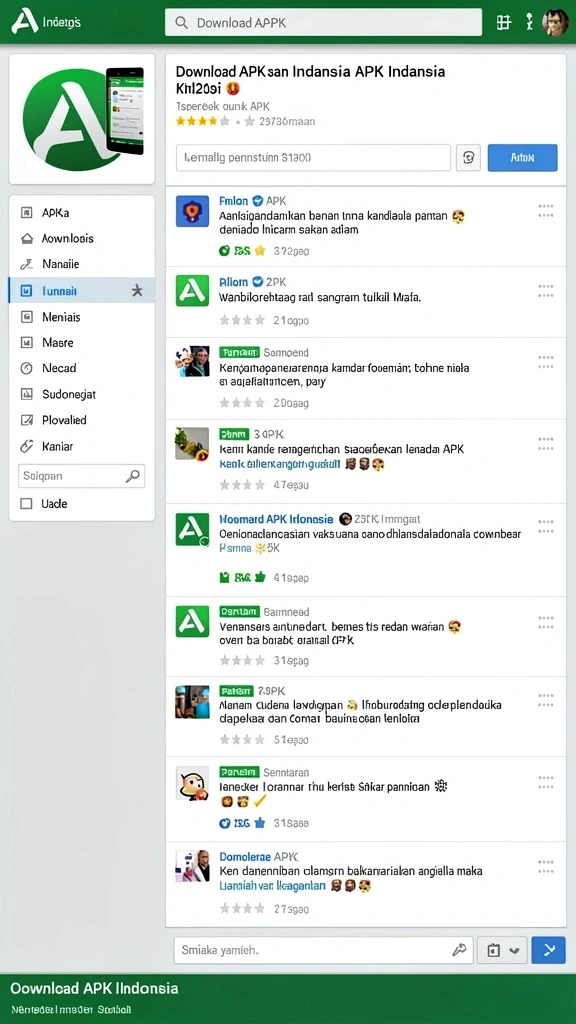The image size is (576, 1024).
Task: Click the Download APPK search field
Action: point(323,22)
